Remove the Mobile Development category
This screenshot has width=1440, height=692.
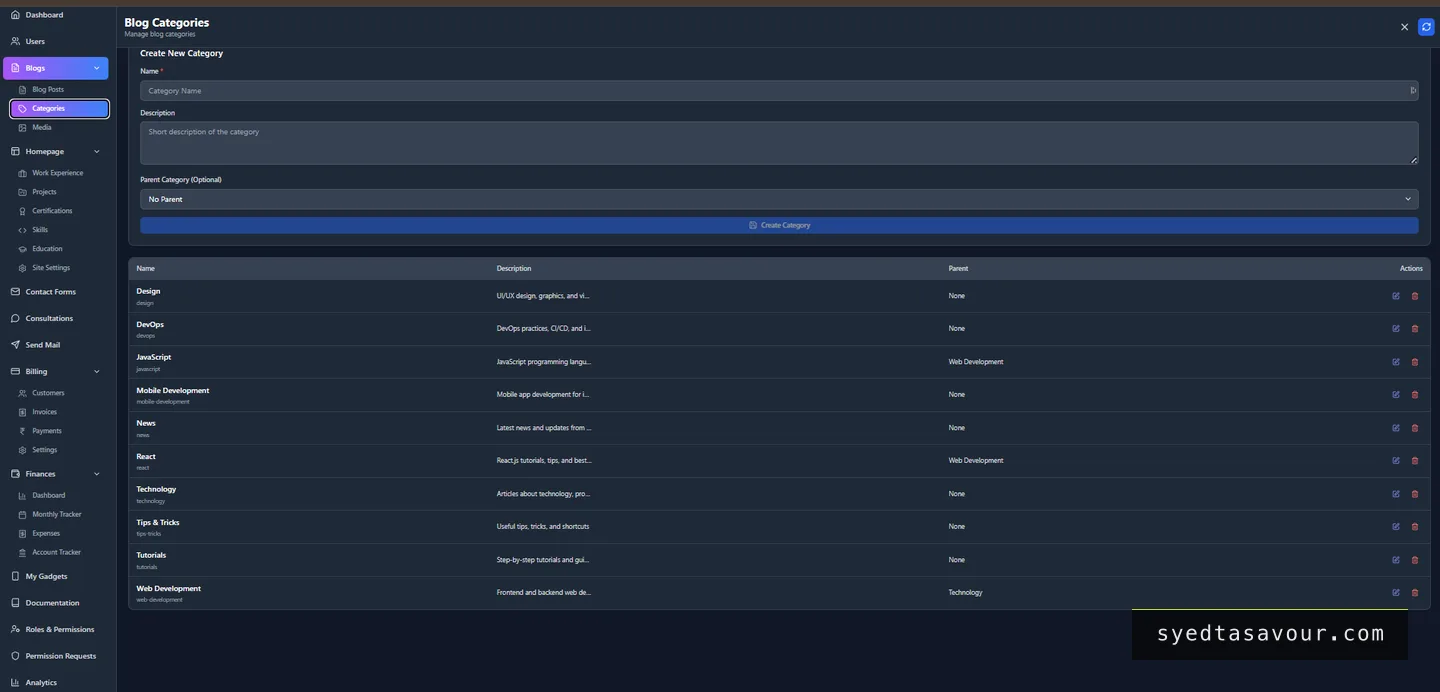[1414, 395]
